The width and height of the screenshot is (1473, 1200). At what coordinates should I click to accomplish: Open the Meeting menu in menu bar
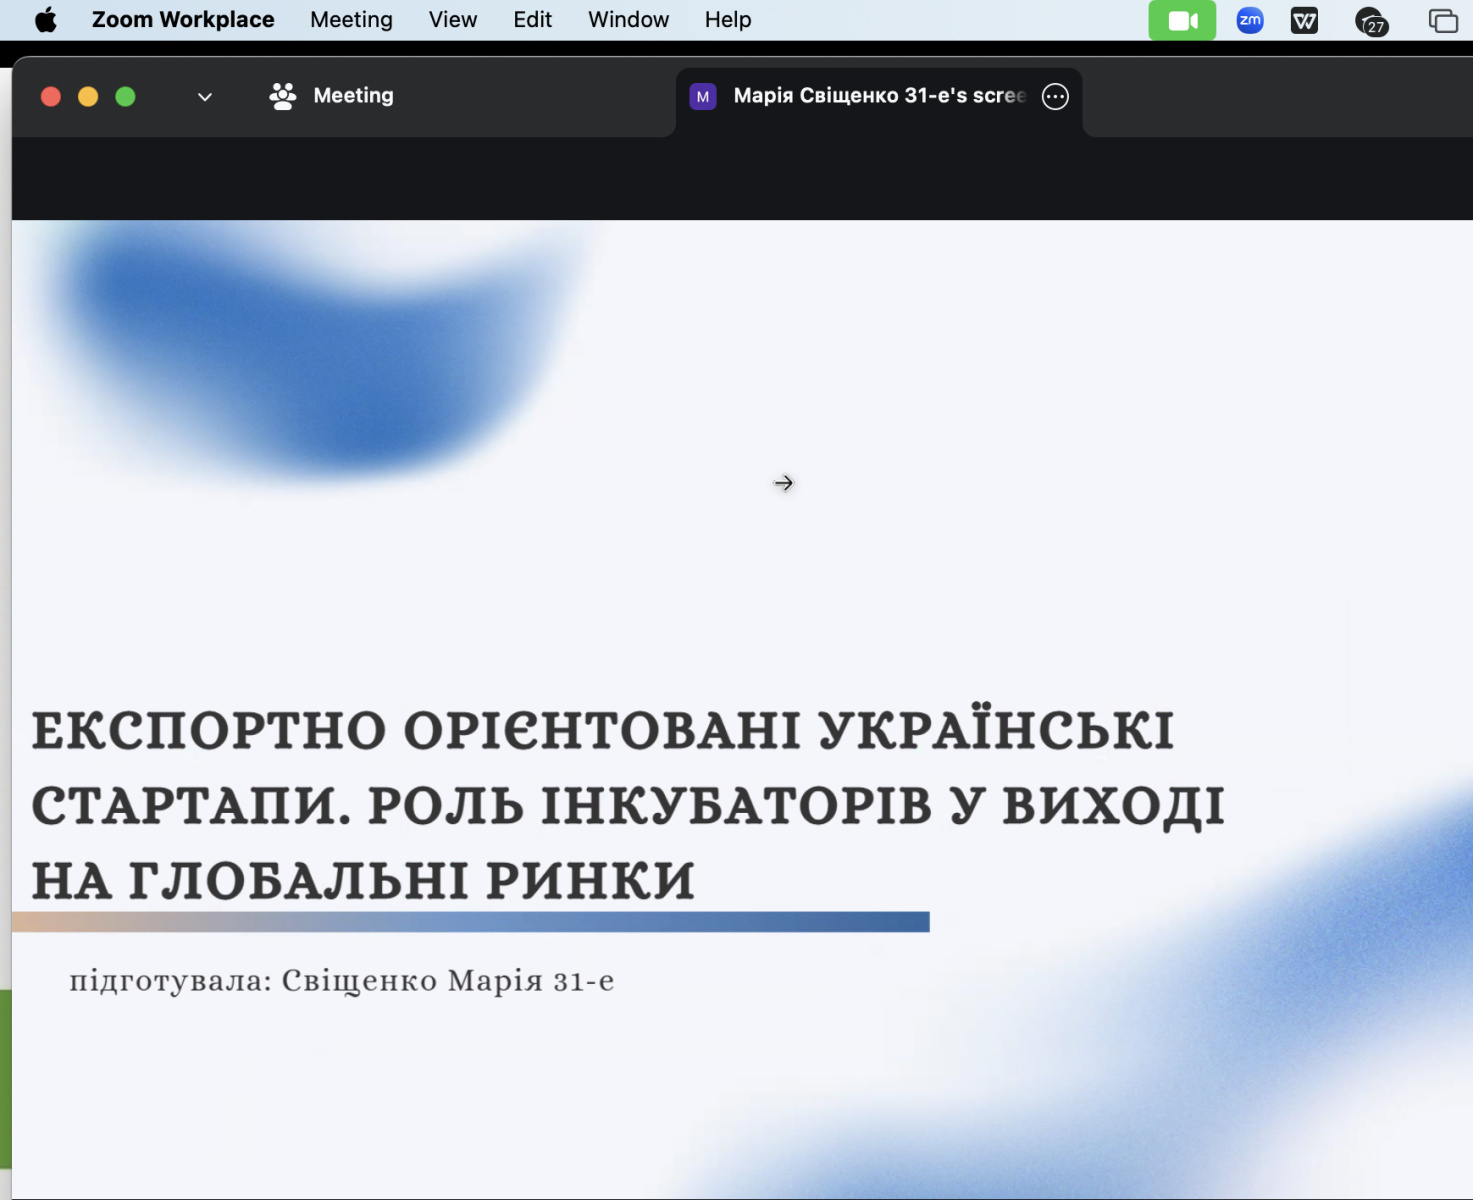tap(351, 20)
